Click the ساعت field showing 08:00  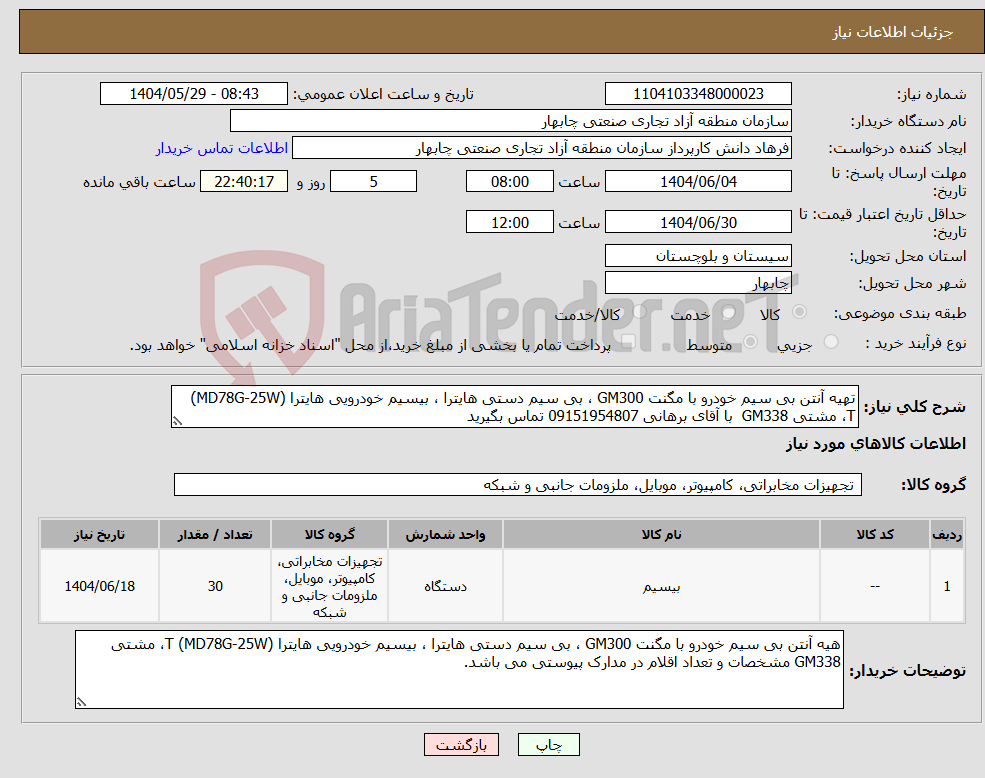(510, 181)
